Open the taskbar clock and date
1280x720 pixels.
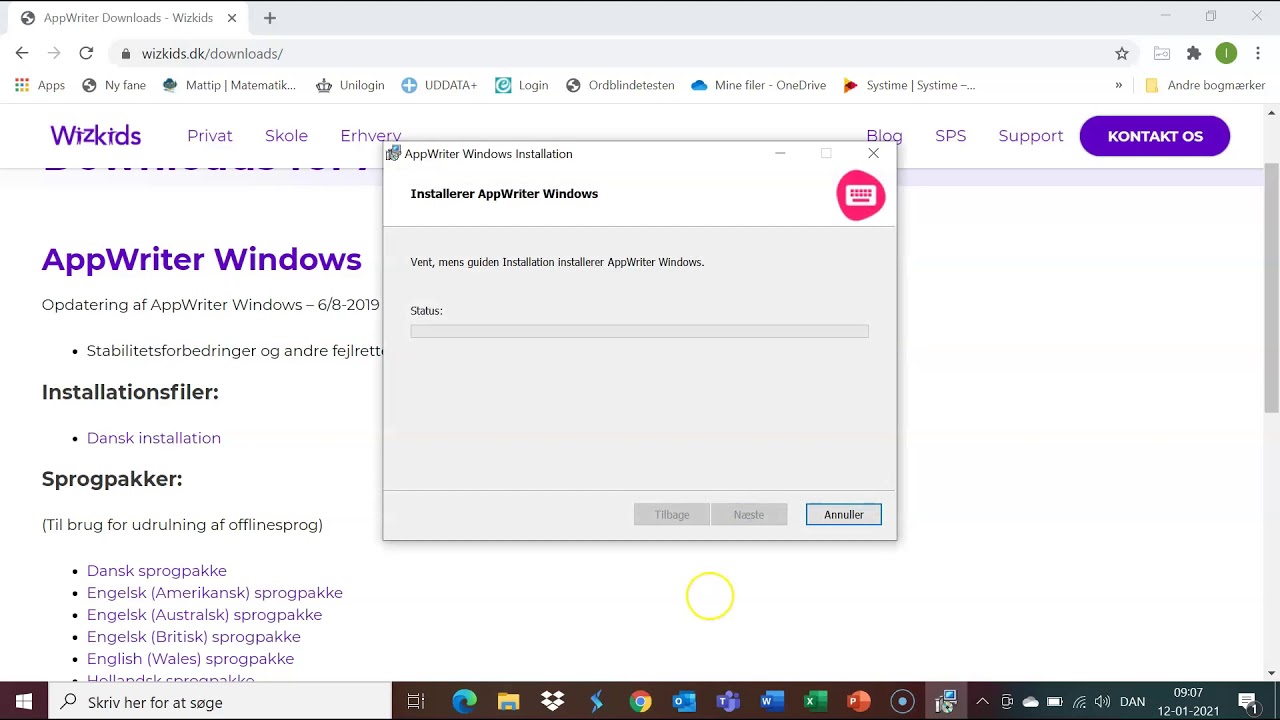pyautogui.click(x=1189, y=702)
